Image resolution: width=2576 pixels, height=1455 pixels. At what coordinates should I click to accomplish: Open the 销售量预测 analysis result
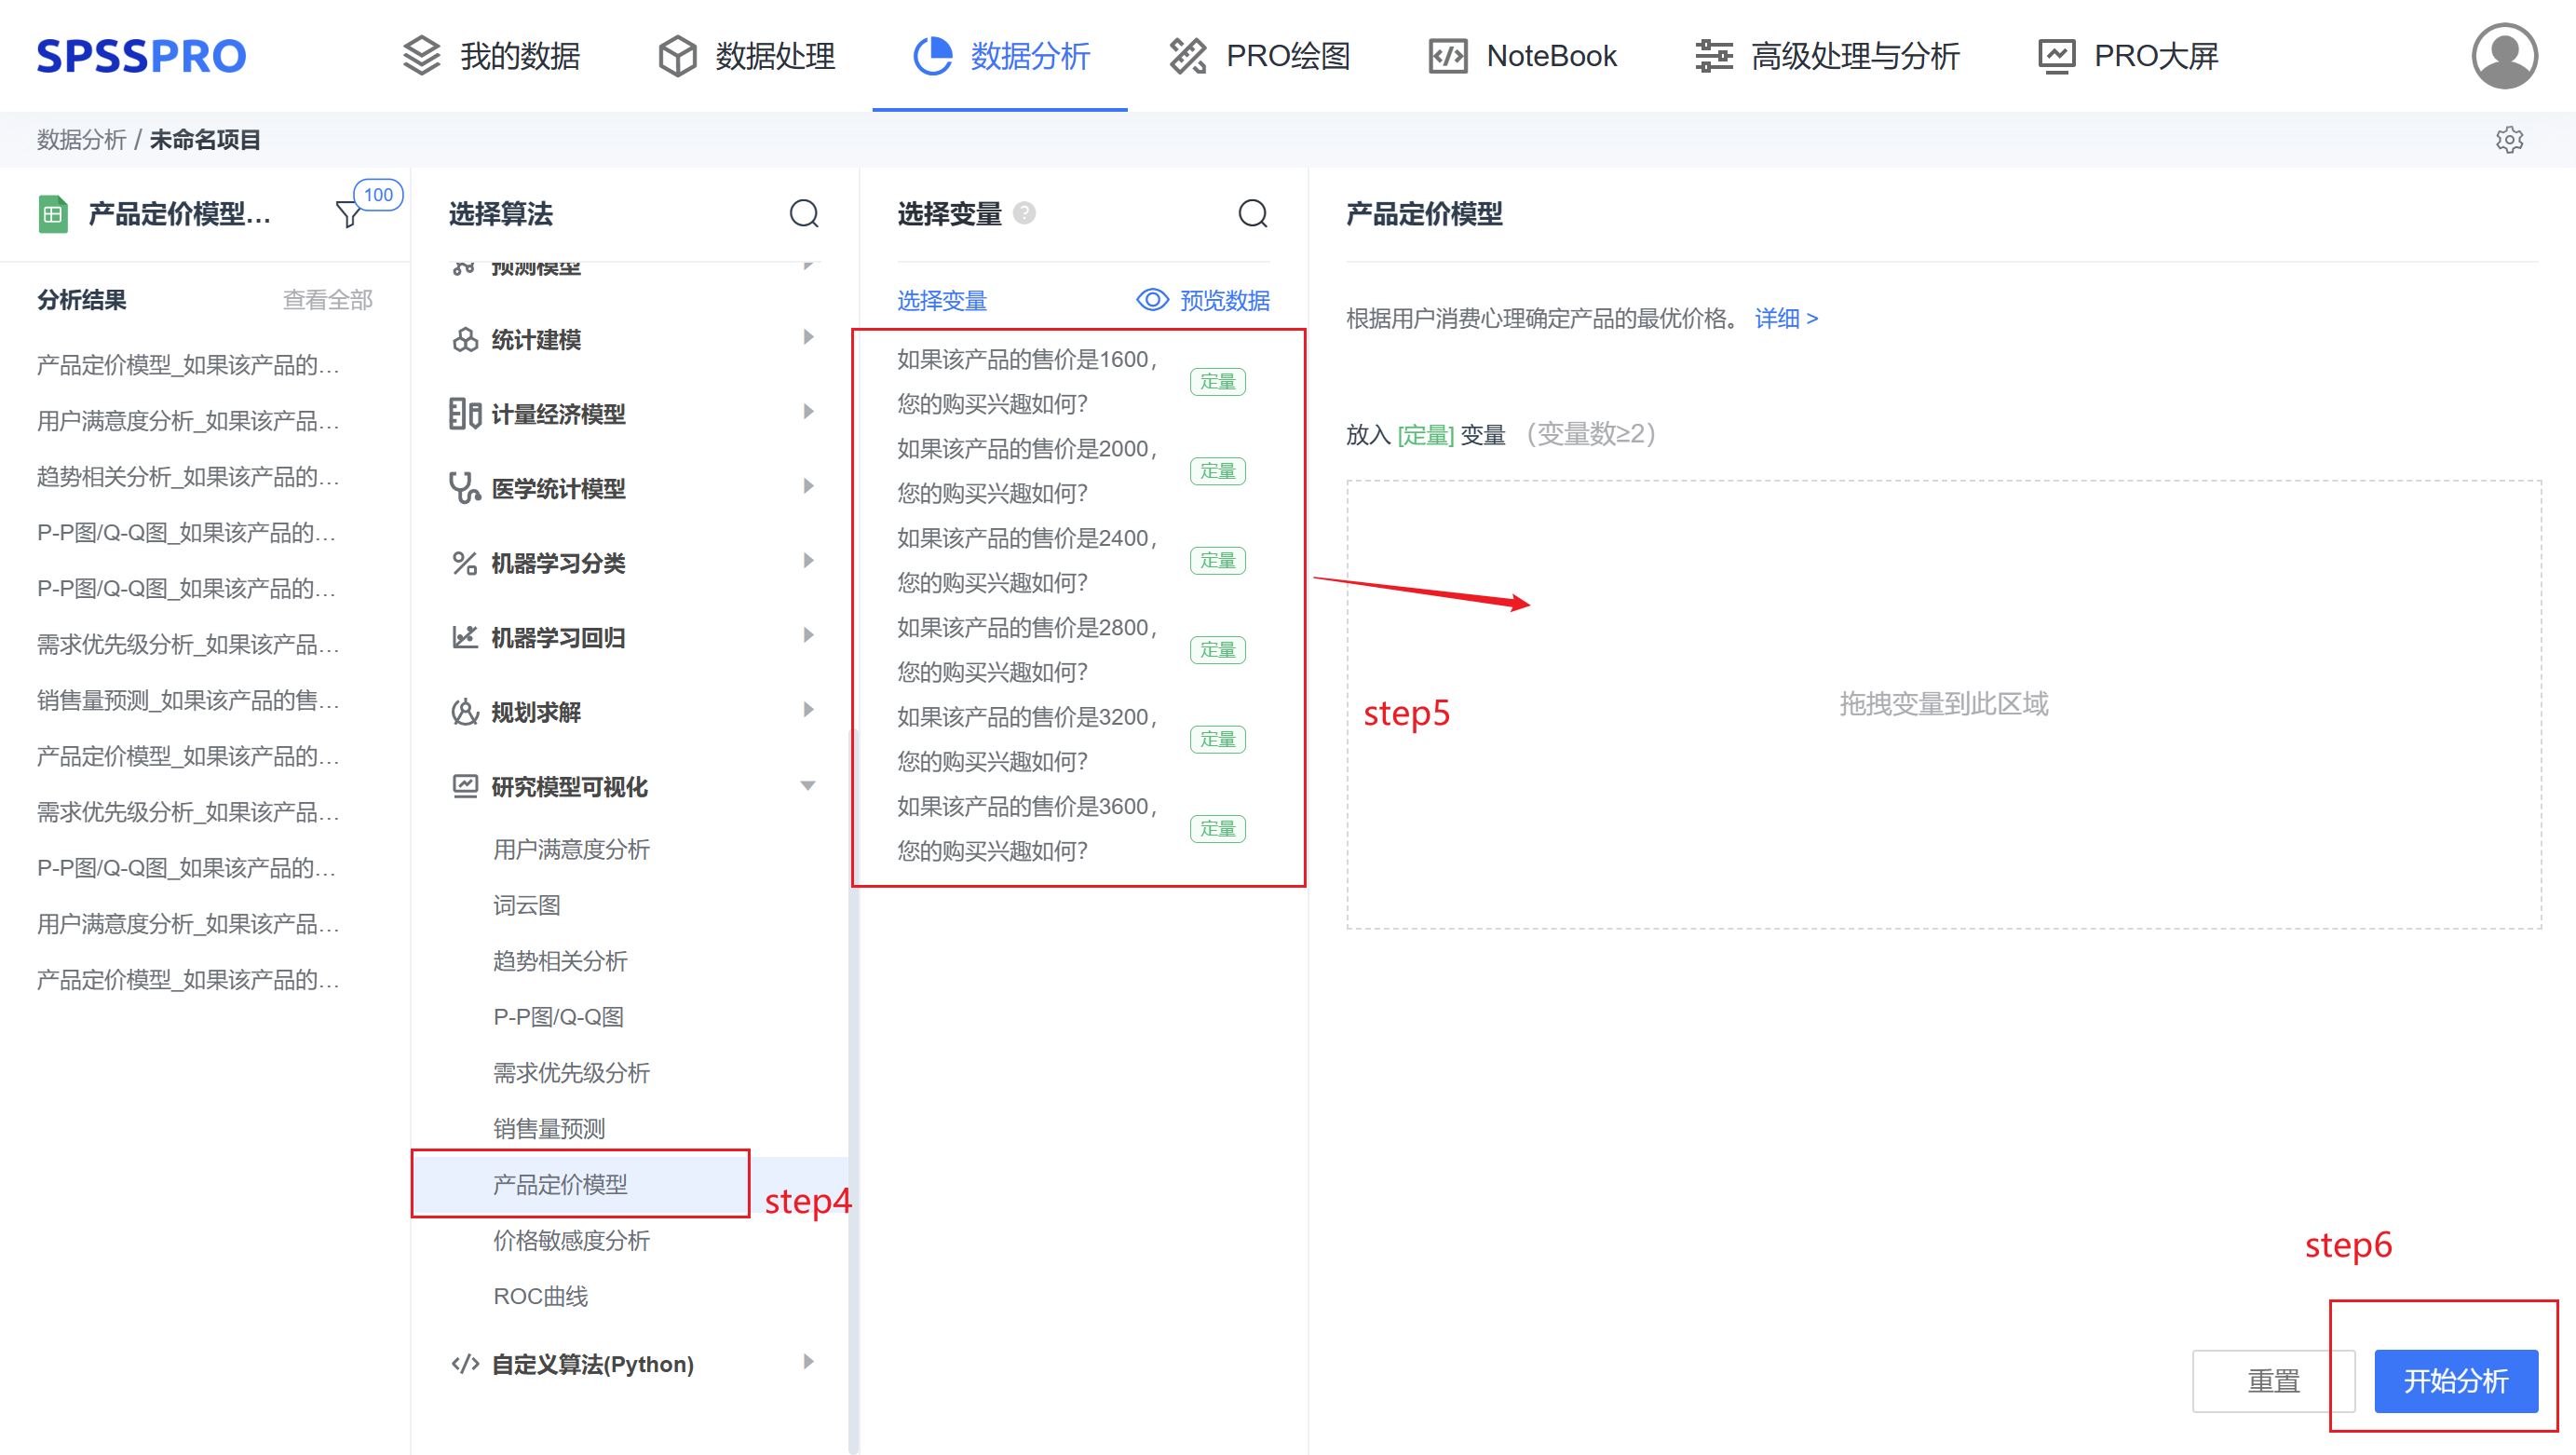click(x=189, y=700)
